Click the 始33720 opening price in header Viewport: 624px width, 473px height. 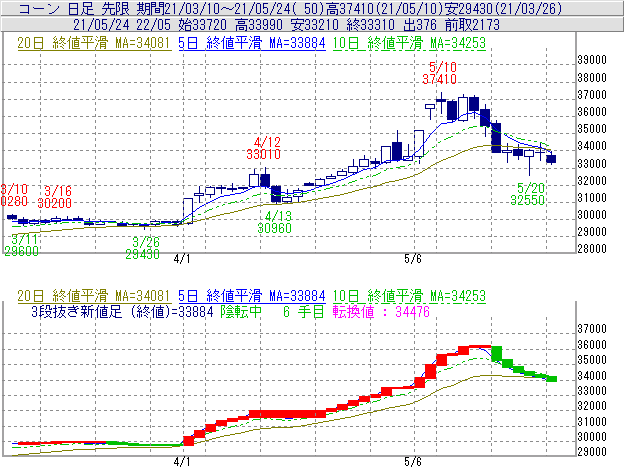click(x=203, y=25)
